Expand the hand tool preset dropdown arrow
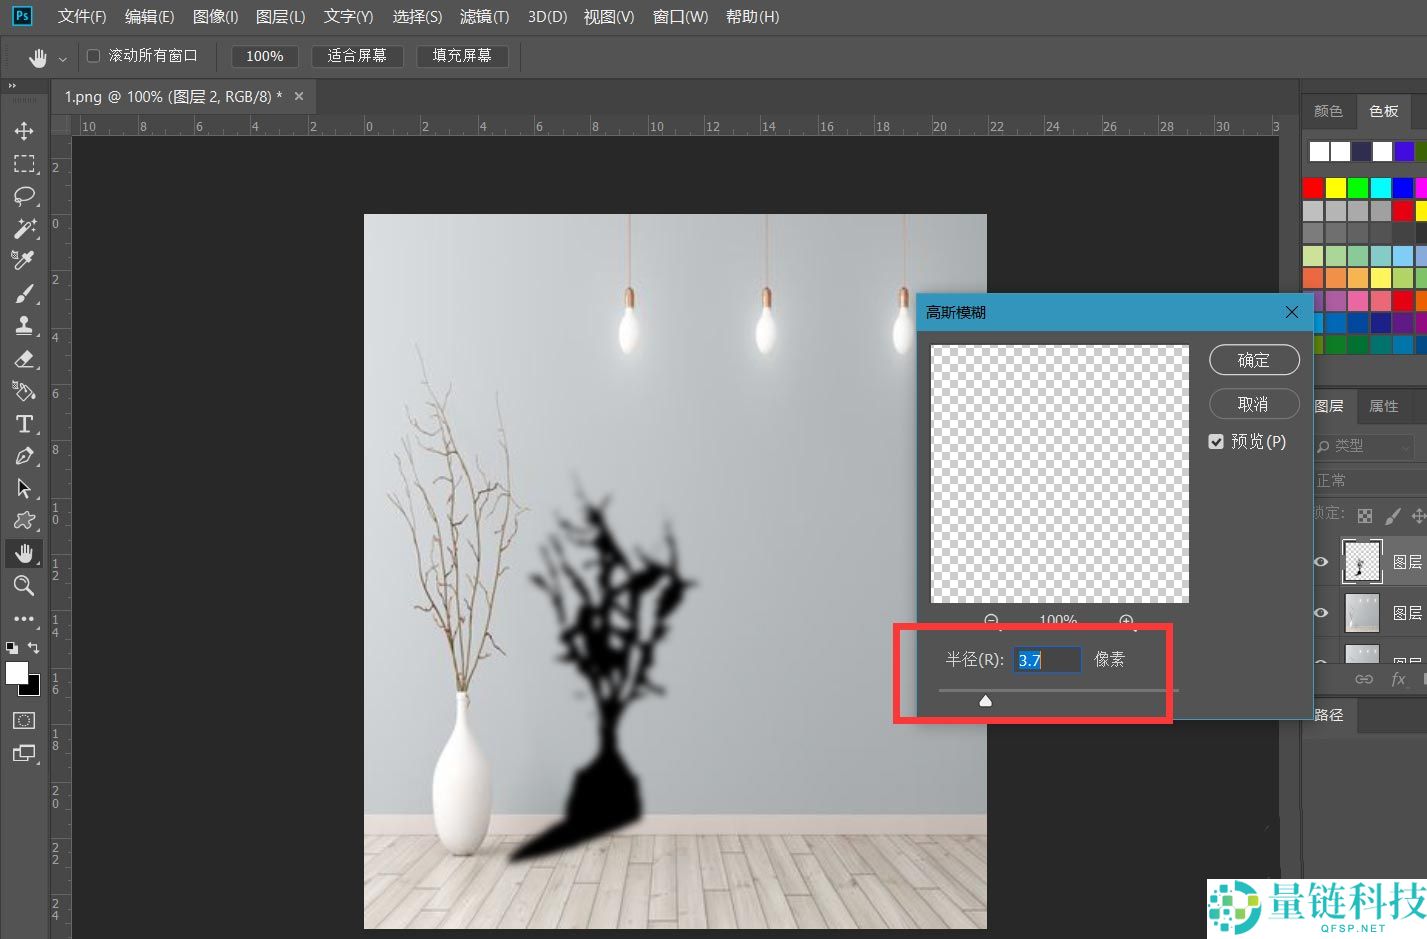Image resolution: width=1427 pixels, height=939 pixels. coord(63,59)
